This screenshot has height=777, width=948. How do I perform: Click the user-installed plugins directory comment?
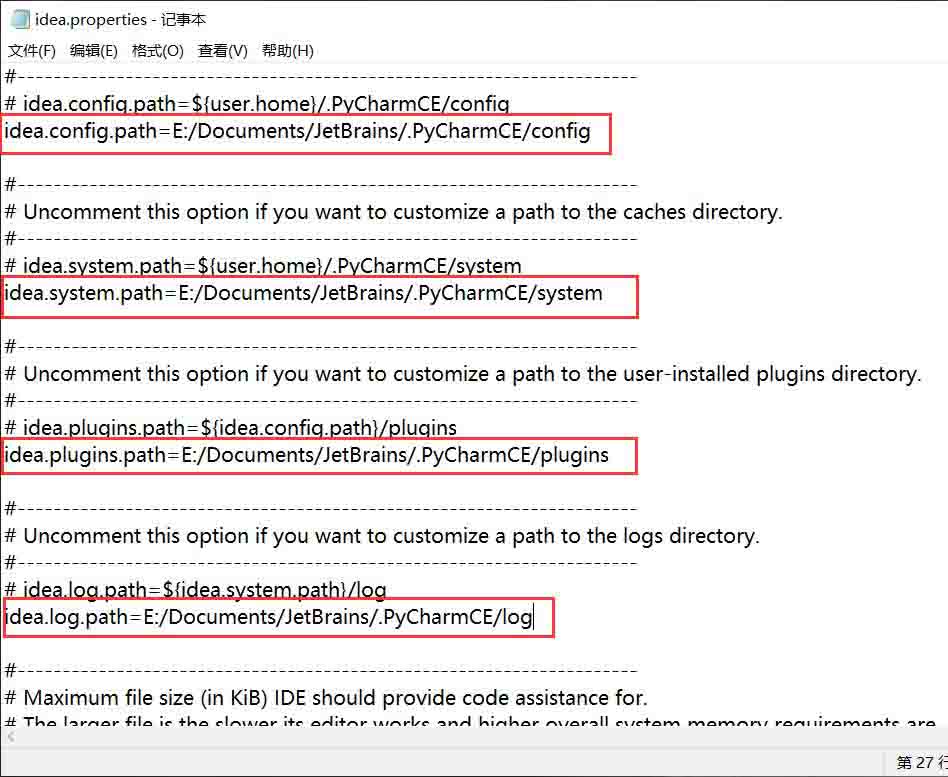[x=463, y=374]
